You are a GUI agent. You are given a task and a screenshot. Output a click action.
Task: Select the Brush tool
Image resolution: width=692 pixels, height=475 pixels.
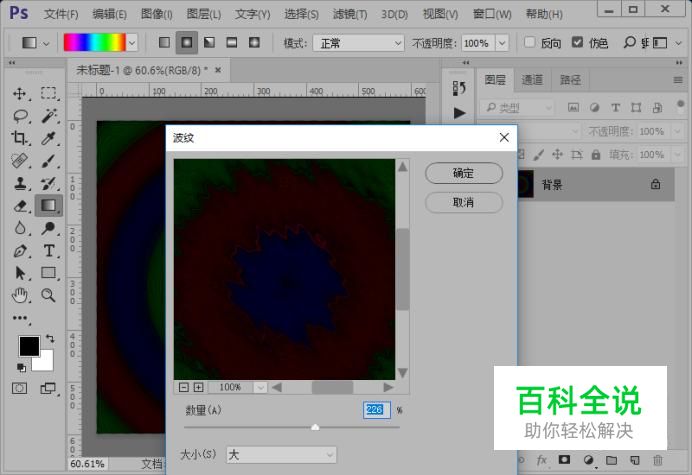[x=49, y=161]
